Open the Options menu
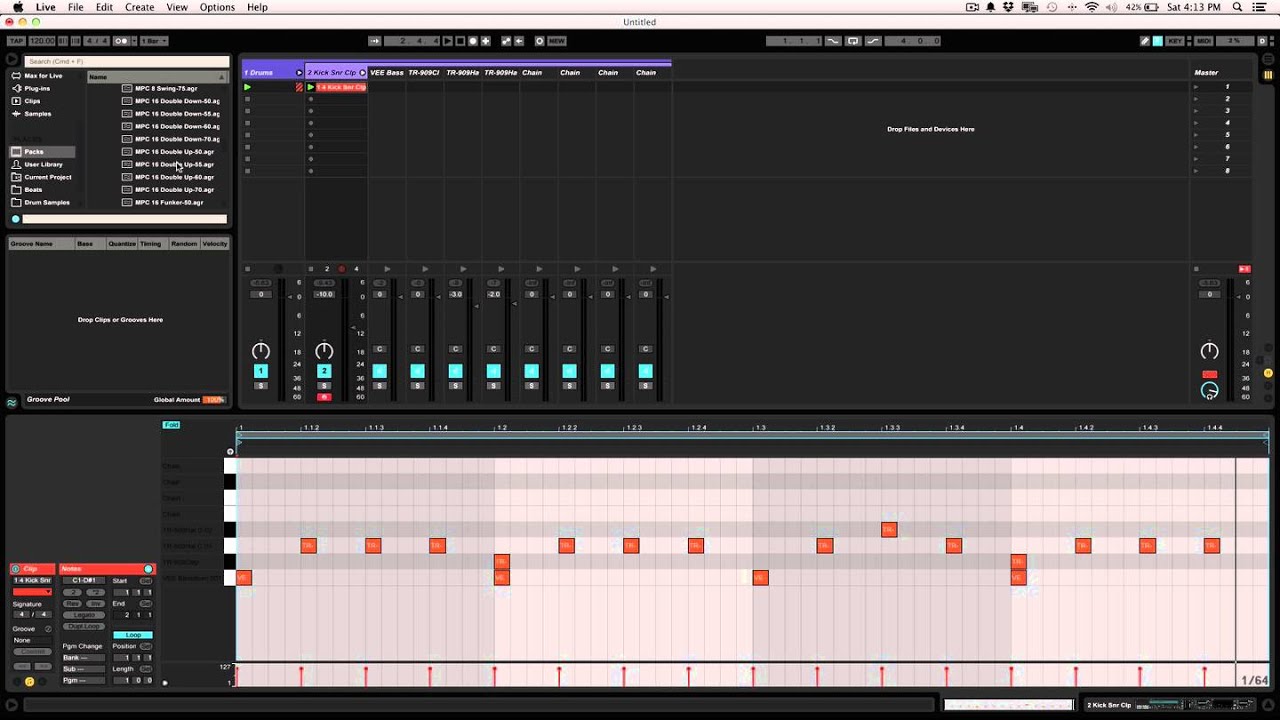Screen dimensions: 1280x720 tap(217, 7)
